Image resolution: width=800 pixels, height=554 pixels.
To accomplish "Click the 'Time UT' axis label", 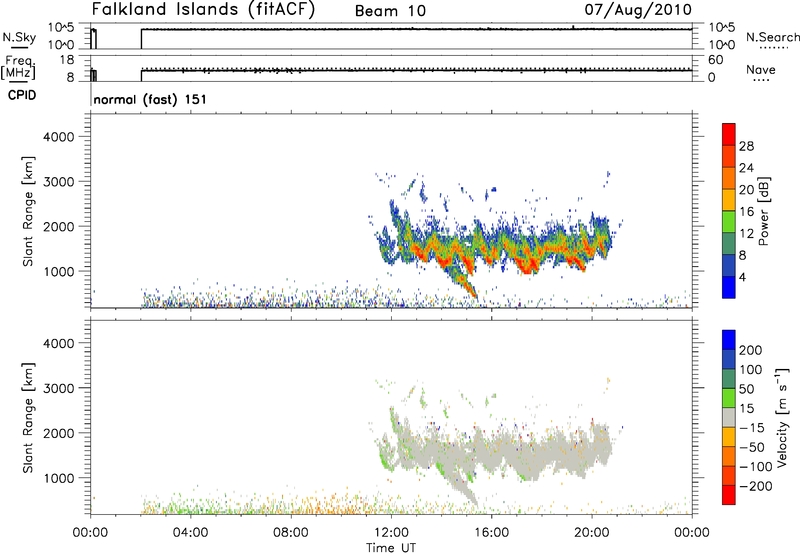I will pyautogui.click(x=391, y=548).
